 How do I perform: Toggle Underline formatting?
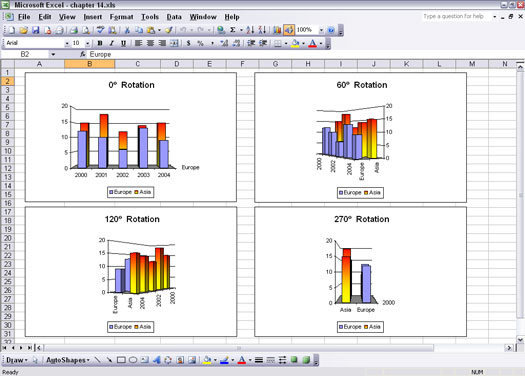tap(123, 43)
